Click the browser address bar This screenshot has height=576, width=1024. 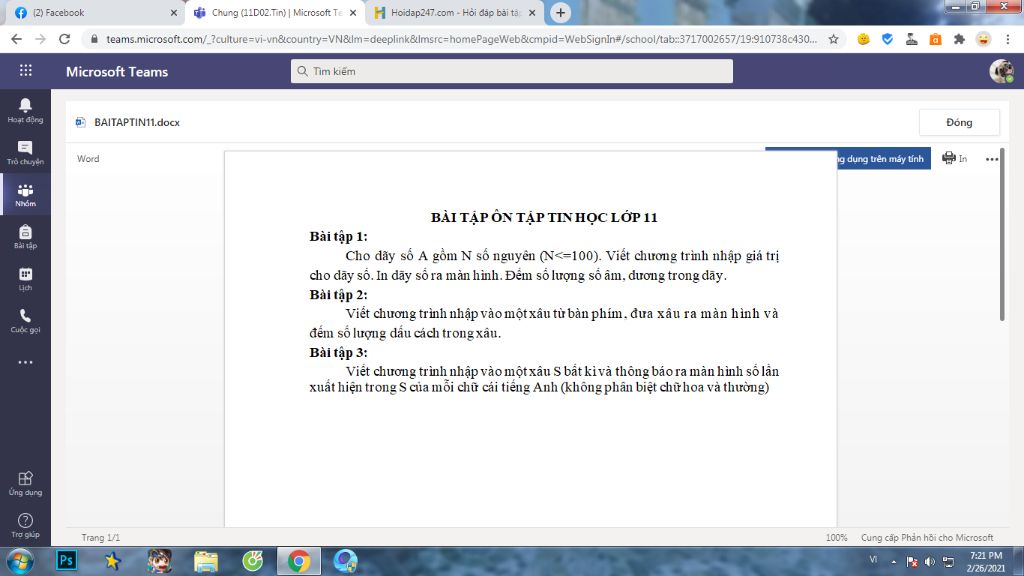coord(460,39)
